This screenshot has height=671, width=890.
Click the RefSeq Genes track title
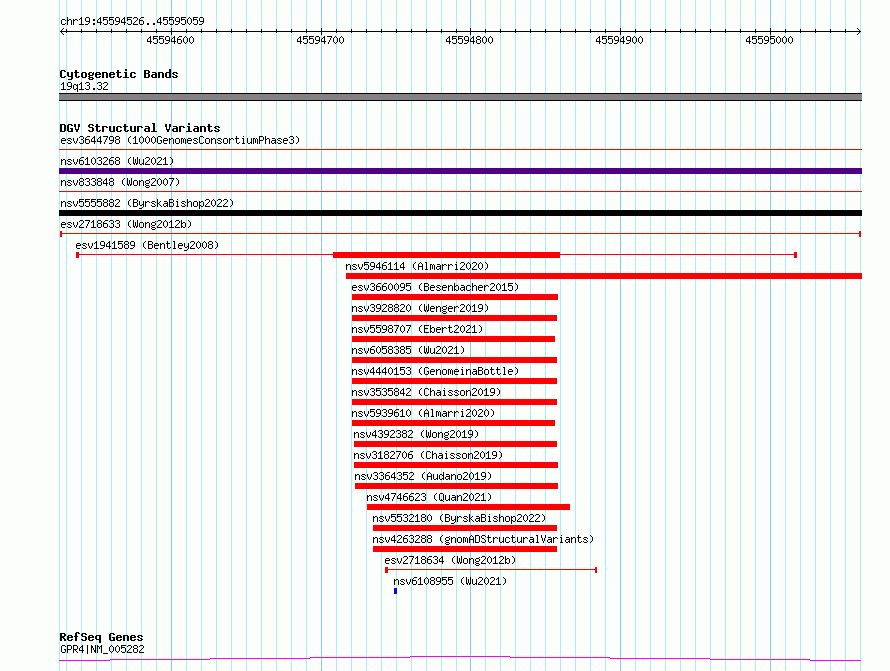tap(101, 637)
